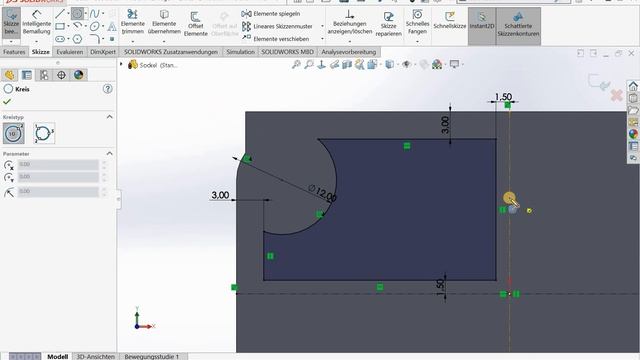Open FeatureManager tree panel tab
Screen dimensions: 640x360
click(9, 75)
